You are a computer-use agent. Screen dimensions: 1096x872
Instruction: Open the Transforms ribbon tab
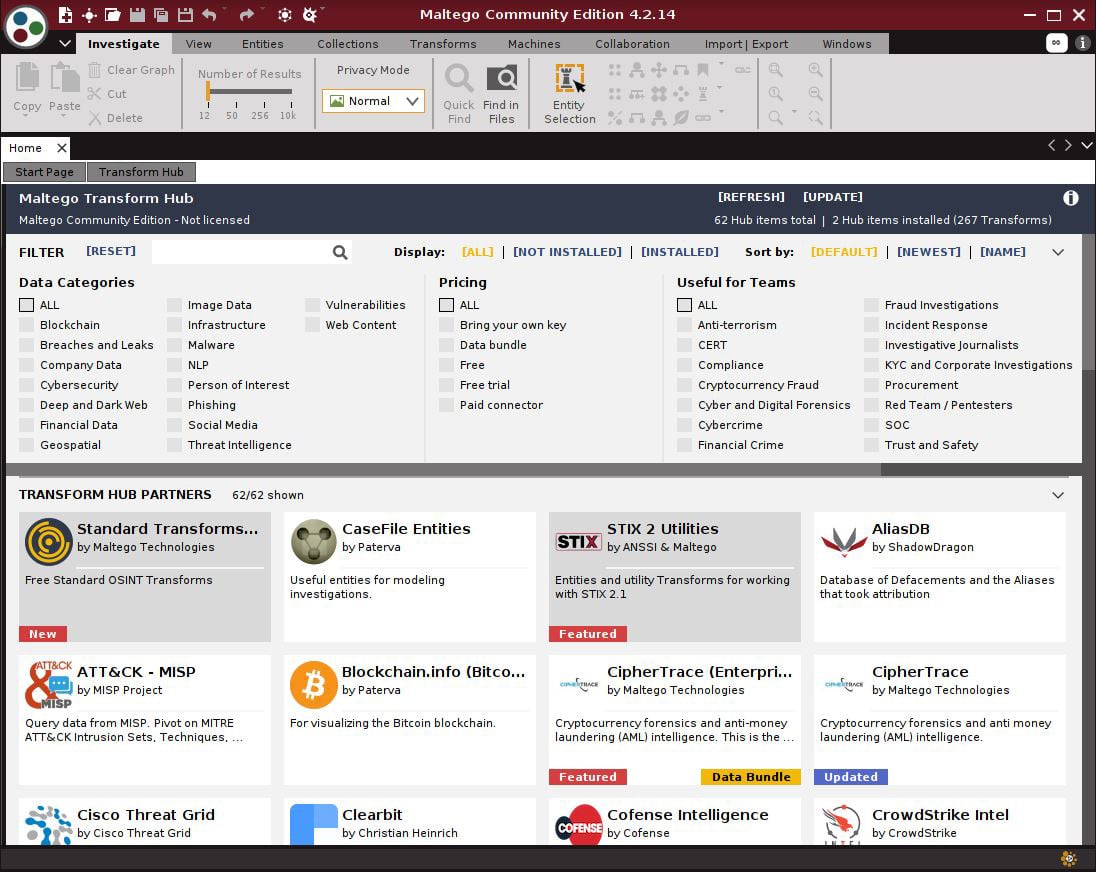443,44
